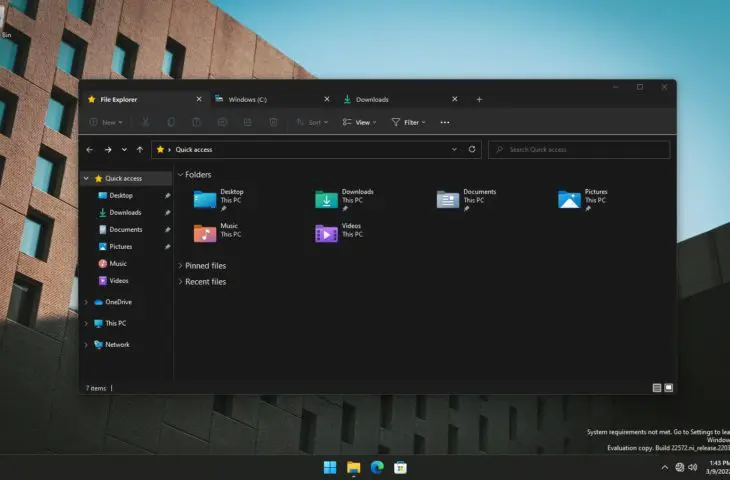Click the Up directory arrow
This screenshot has height=480, width=730.
[139, 149]
